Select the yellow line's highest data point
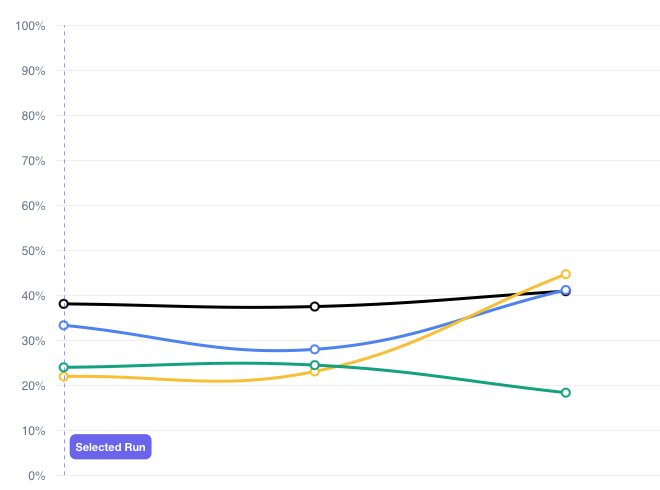660x490 pixels. pyautogui.click(x=566, y=274)
